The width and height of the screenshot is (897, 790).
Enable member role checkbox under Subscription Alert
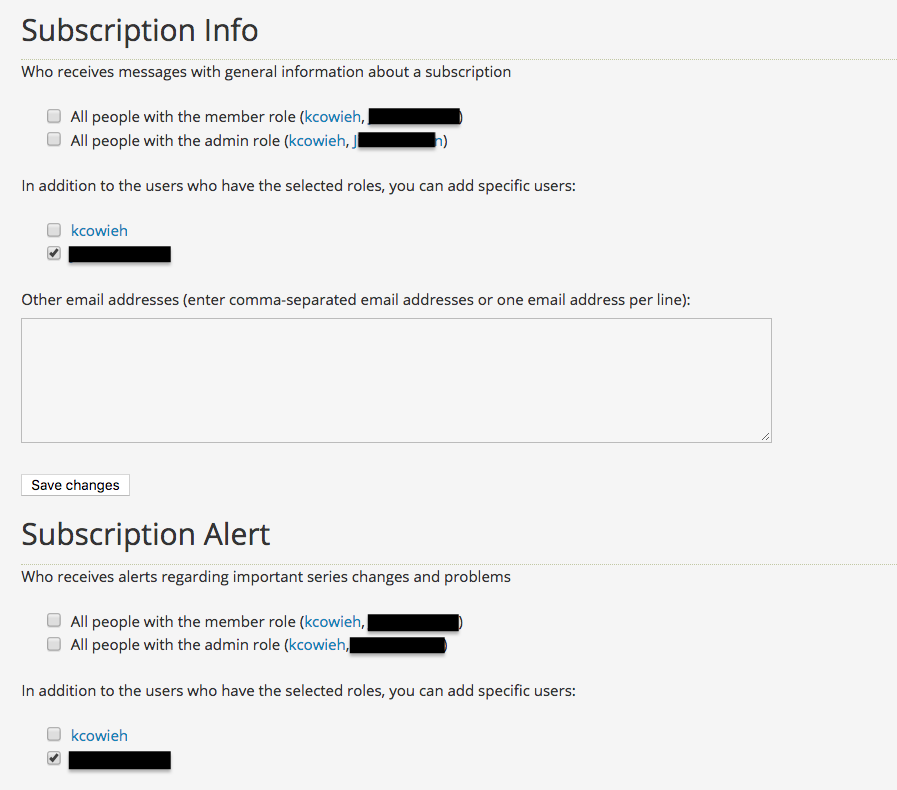[54, 621]
